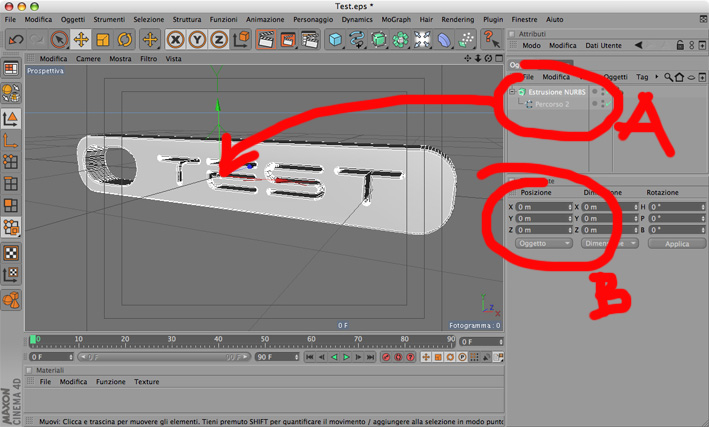The height and width of the screenshot is (427, 709).
Task: Toggle X axis lock
Action: 175,40
